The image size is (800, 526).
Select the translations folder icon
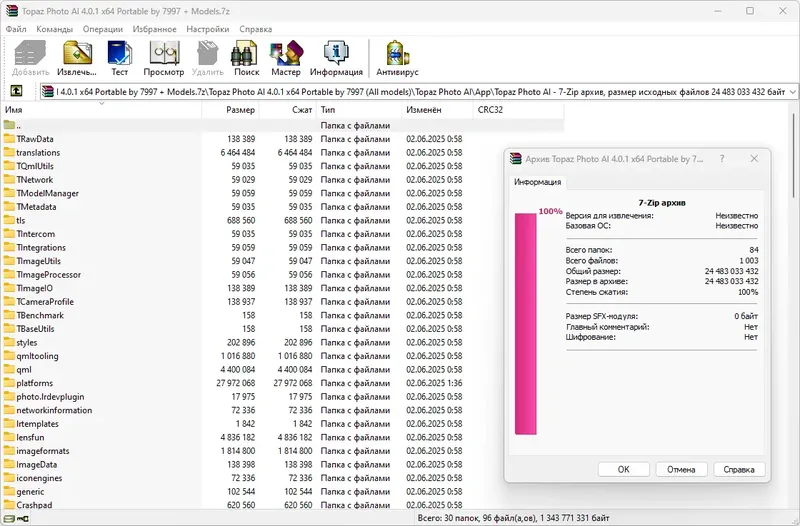pos(9,152)
